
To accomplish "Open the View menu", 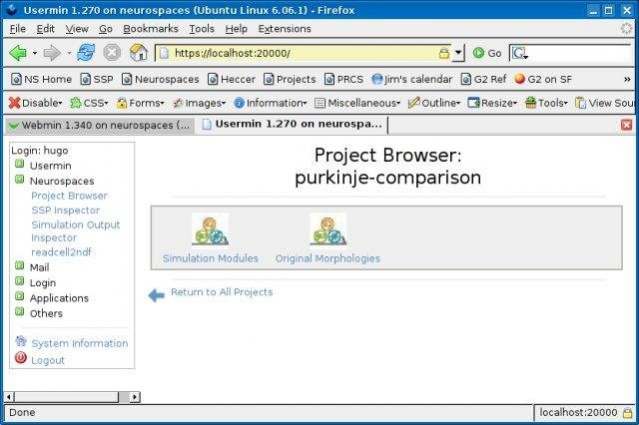I will click(77, 29).
